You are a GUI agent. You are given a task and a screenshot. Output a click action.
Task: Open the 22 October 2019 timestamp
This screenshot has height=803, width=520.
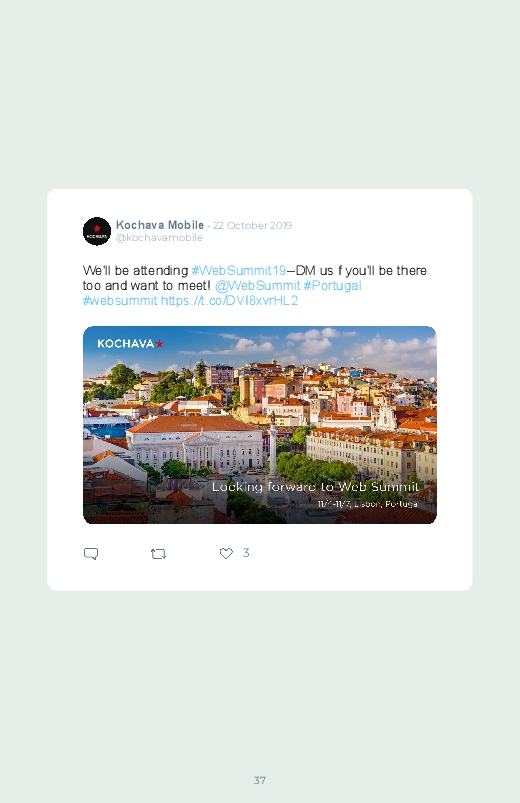click(252, 225)
